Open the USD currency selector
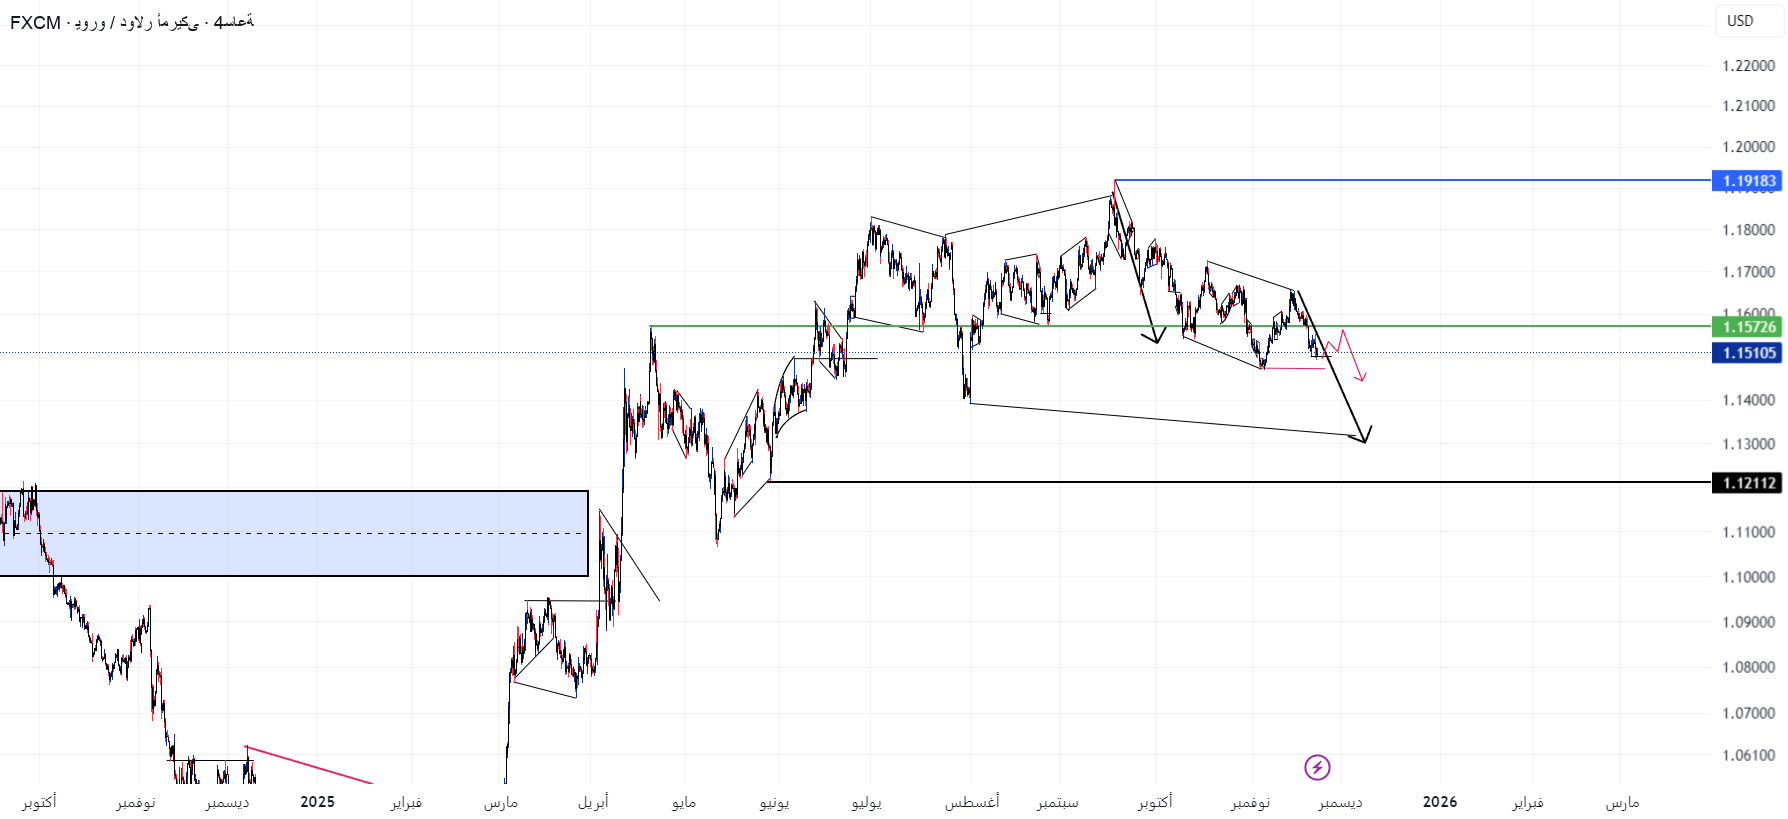The width and height of the screenshot is (1788, 819). pyautogui.click(x=1740, y=21)
